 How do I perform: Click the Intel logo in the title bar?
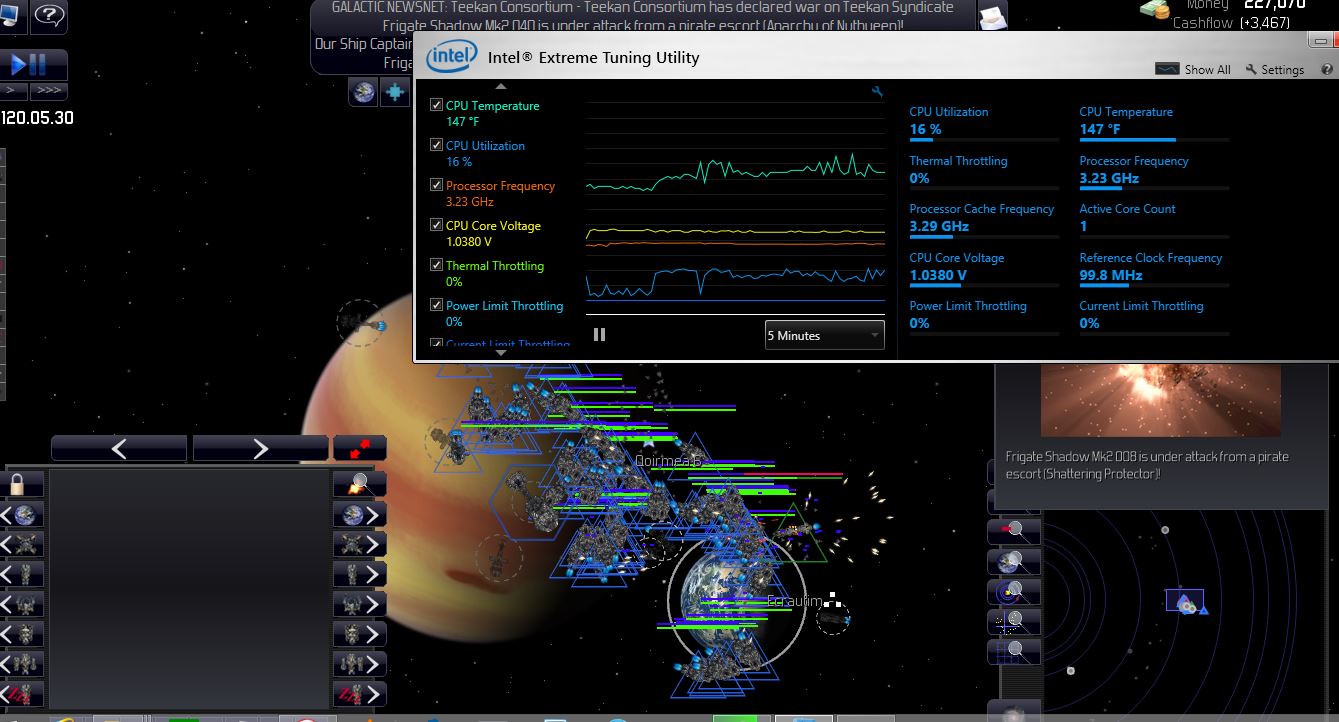pyautogui.click(x=452, y=57)
